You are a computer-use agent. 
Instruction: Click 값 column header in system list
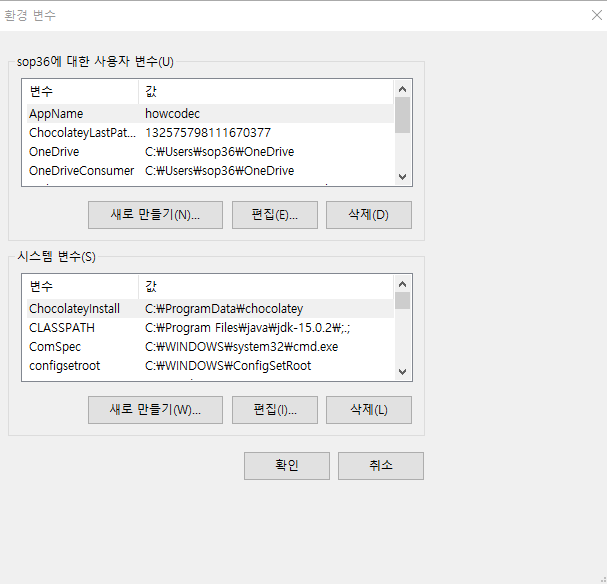(266, 287)
